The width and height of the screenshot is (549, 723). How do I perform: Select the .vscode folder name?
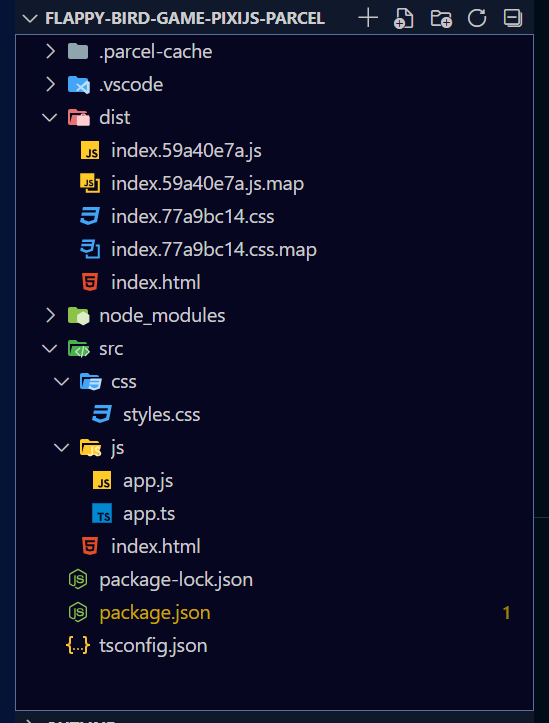(x=131, y=85)
